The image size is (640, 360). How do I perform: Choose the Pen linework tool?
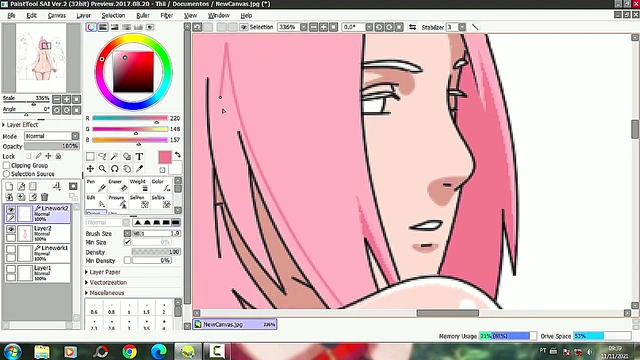96,185
